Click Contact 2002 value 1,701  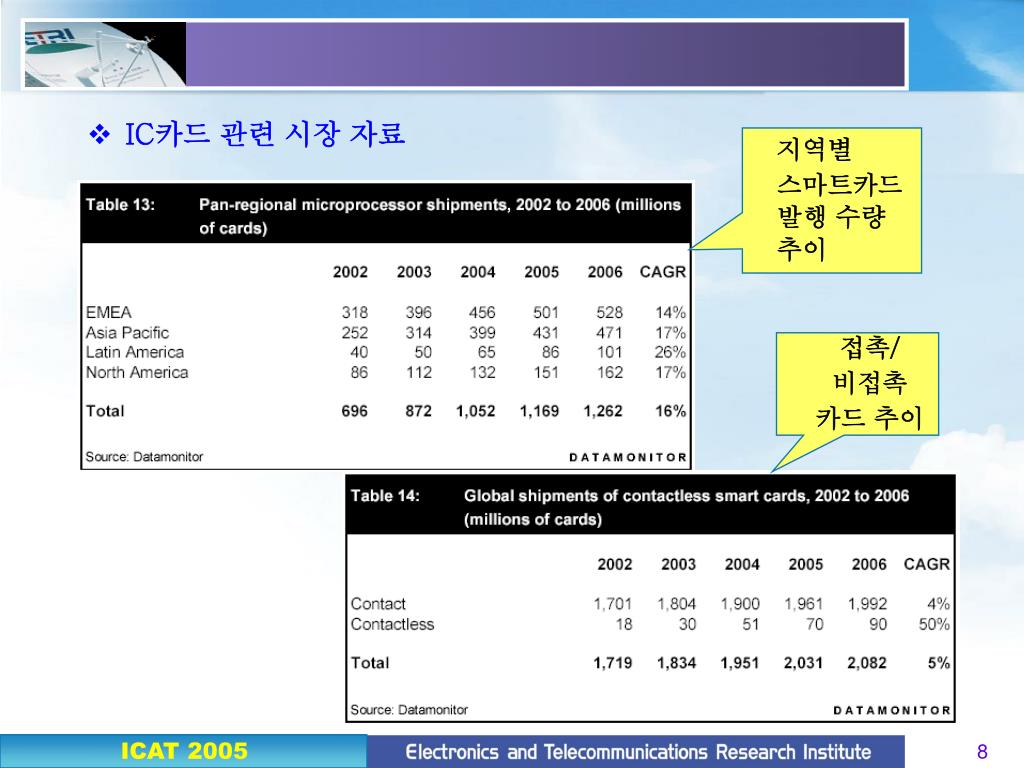pyautogui.click(x=613, y=603)
